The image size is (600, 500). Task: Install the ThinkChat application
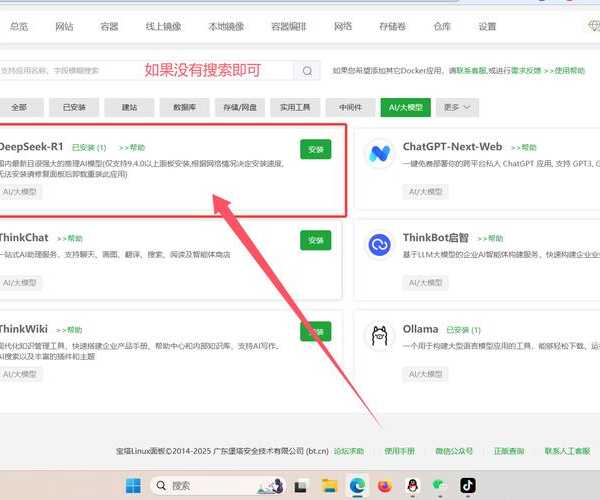pyautogui.click(x=315, y=240)
